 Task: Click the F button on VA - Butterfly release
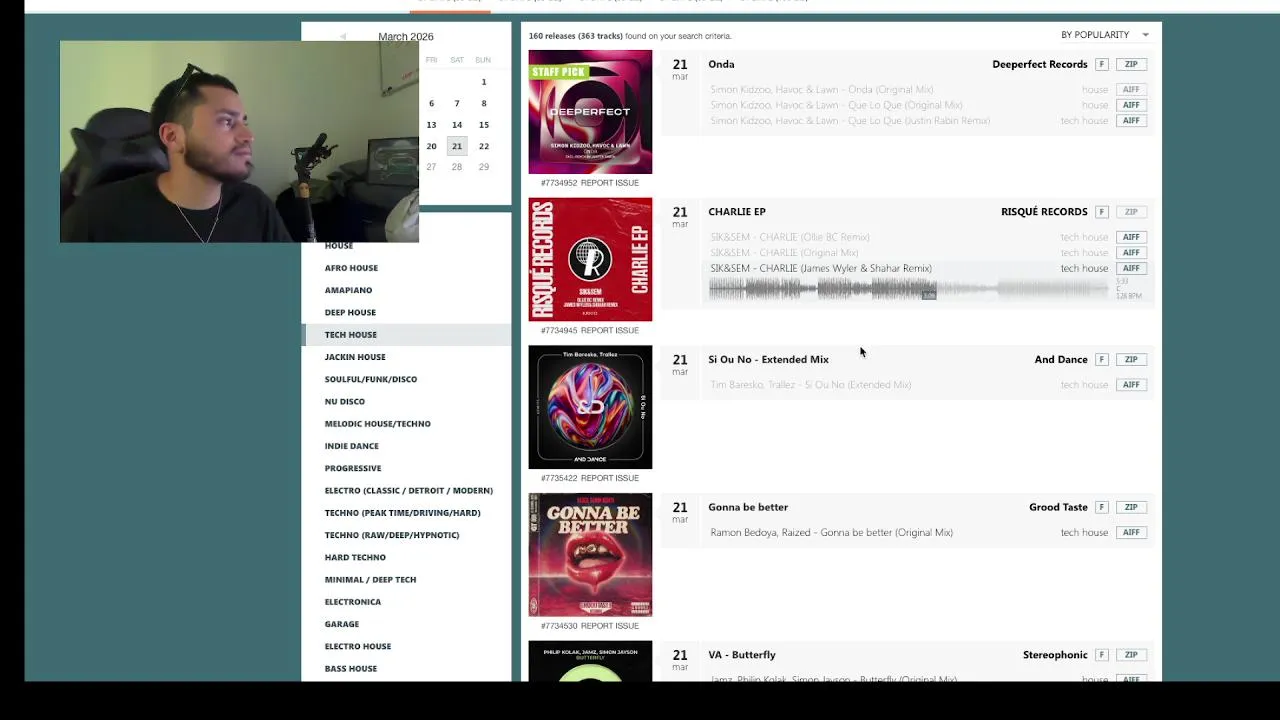[1102, 656]
